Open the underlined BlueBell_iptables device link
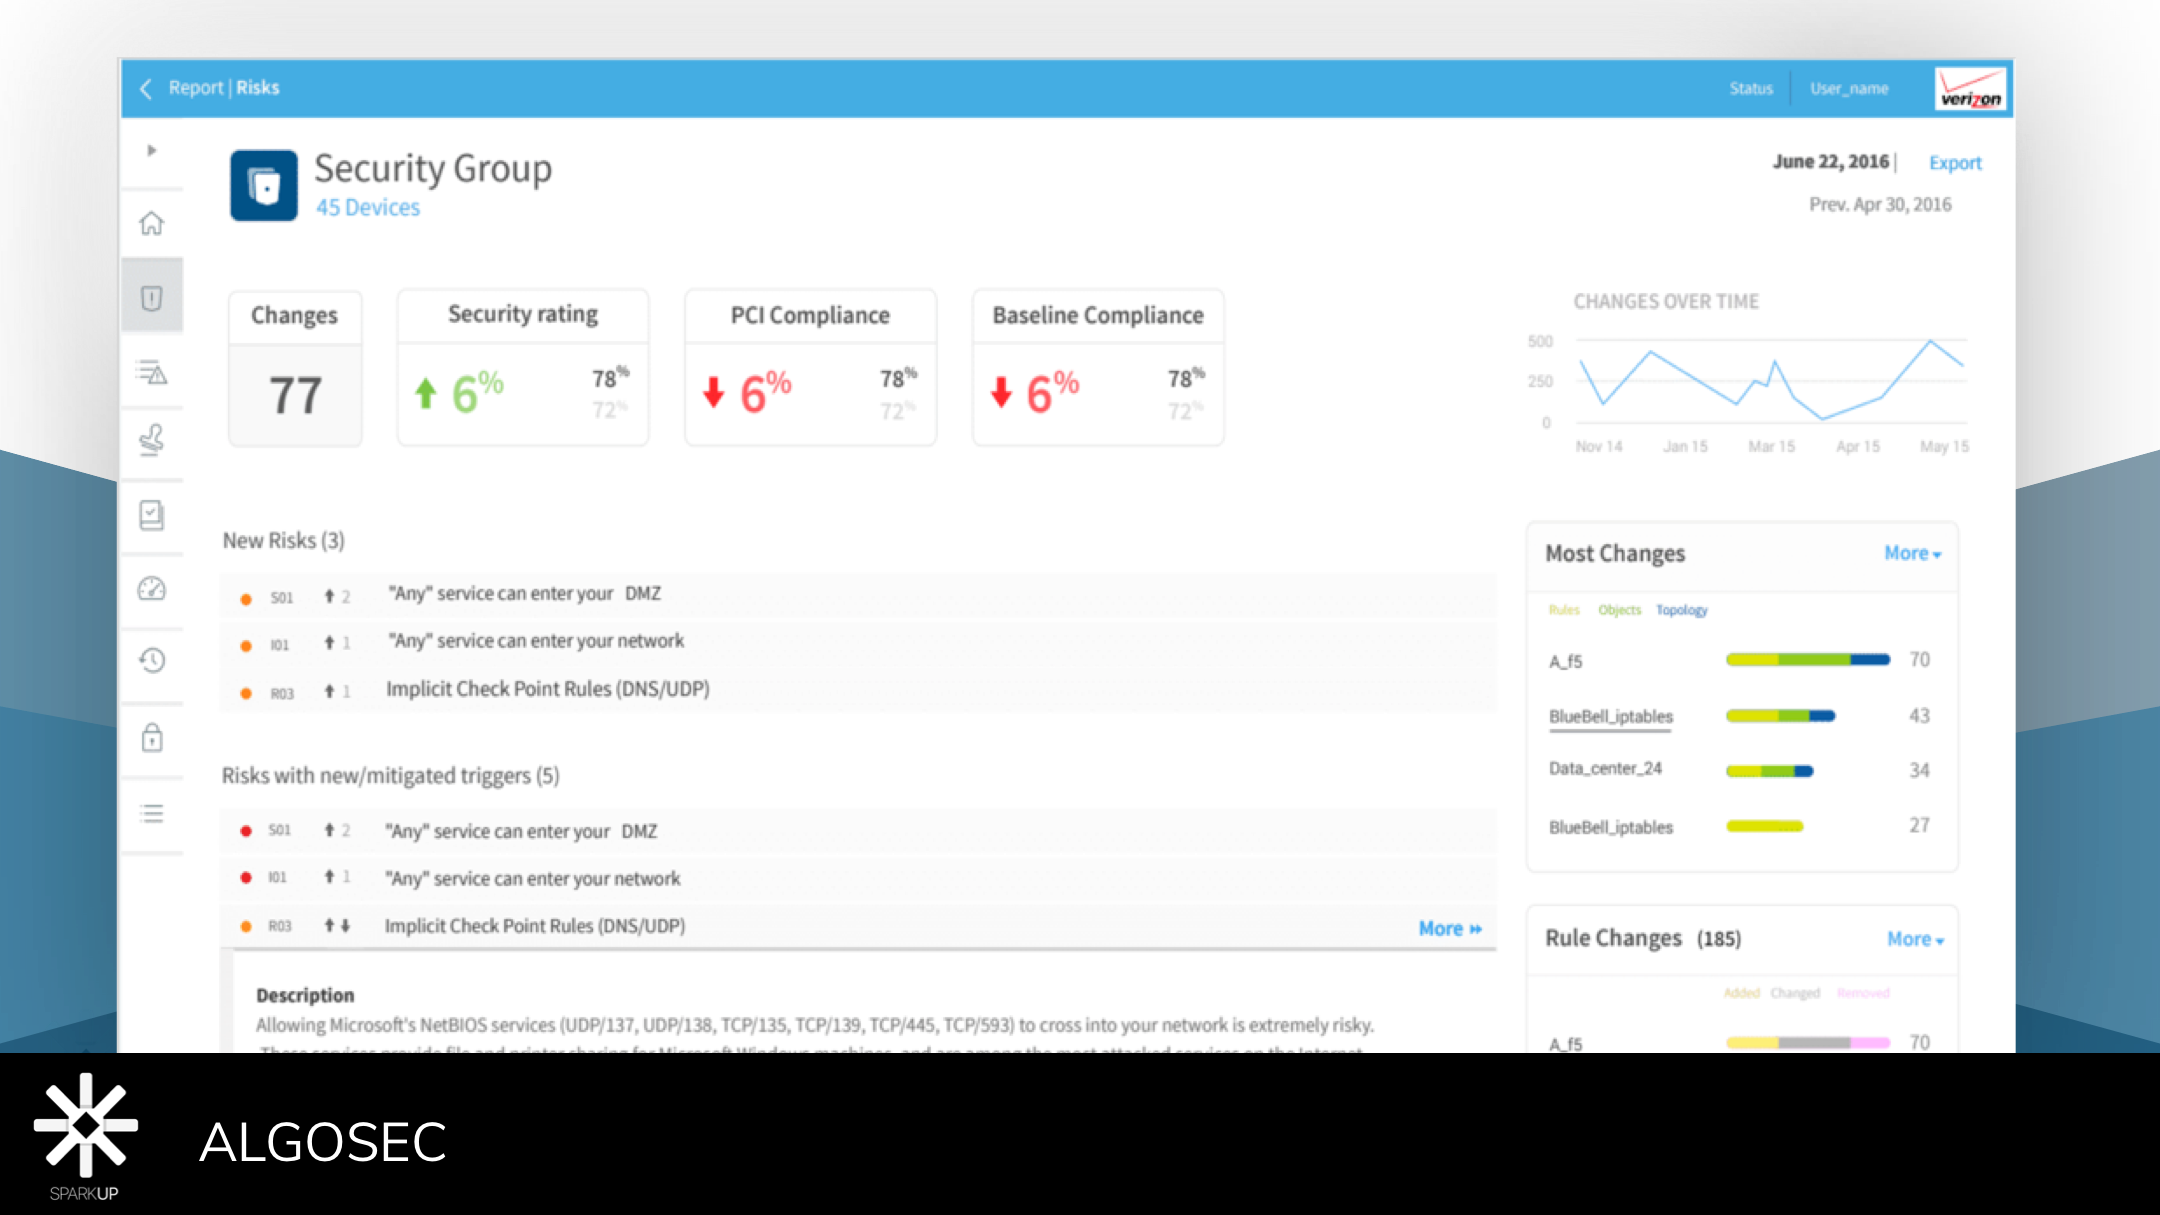The width and height of the screenshot is (2160, 1215). click(1611, 717)
